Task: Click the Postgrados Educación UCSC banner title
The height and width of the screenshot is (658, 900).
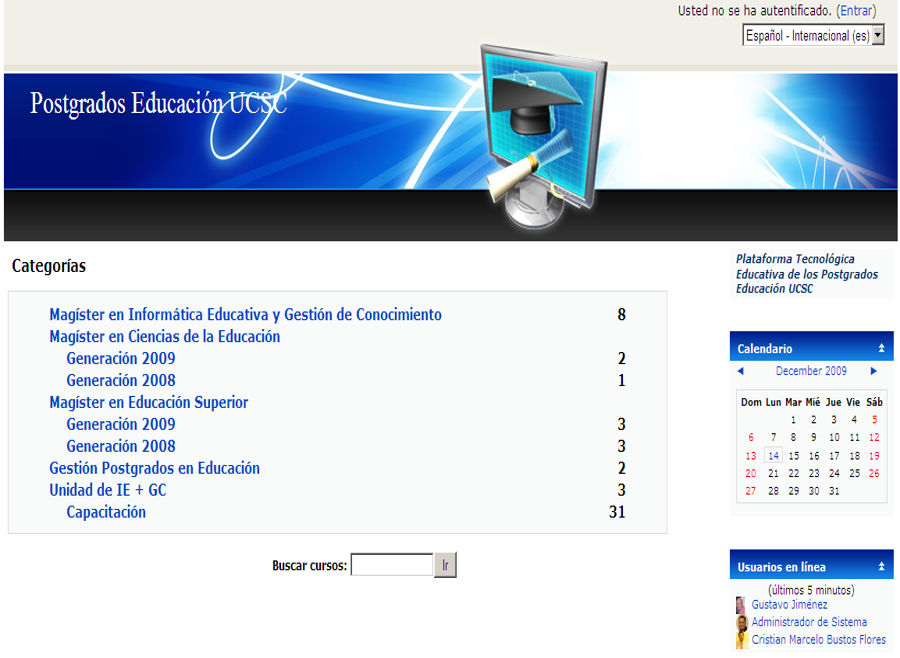Action: click(158, 103)
